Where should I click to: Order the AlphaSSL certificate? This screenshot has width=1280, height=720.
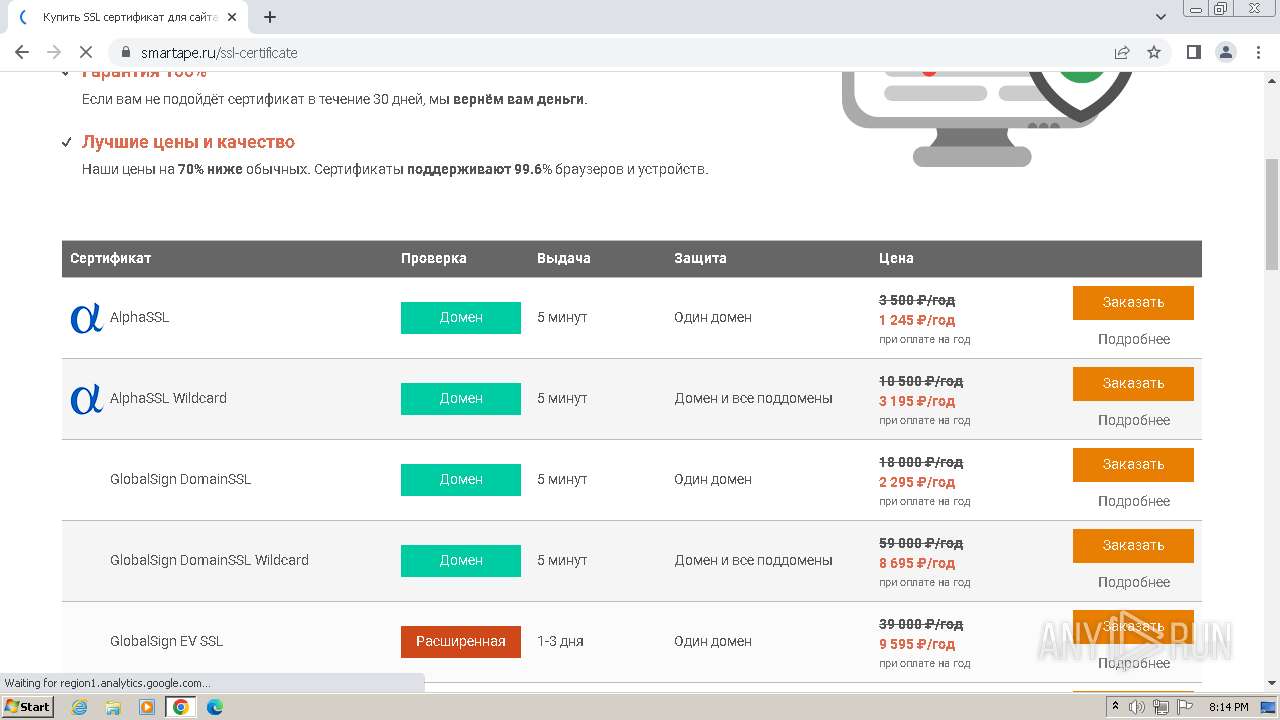coord(1133,302)
